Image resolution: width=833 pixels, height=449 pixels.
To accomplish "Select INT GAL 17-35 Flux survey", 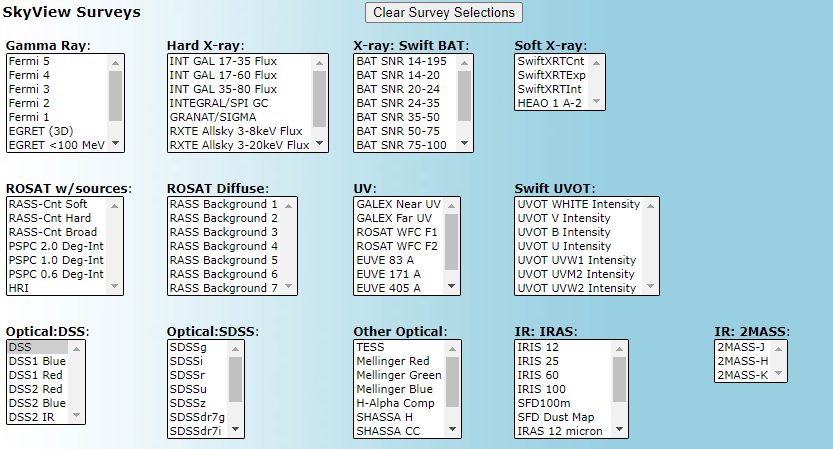I will [x=240, y=61].
